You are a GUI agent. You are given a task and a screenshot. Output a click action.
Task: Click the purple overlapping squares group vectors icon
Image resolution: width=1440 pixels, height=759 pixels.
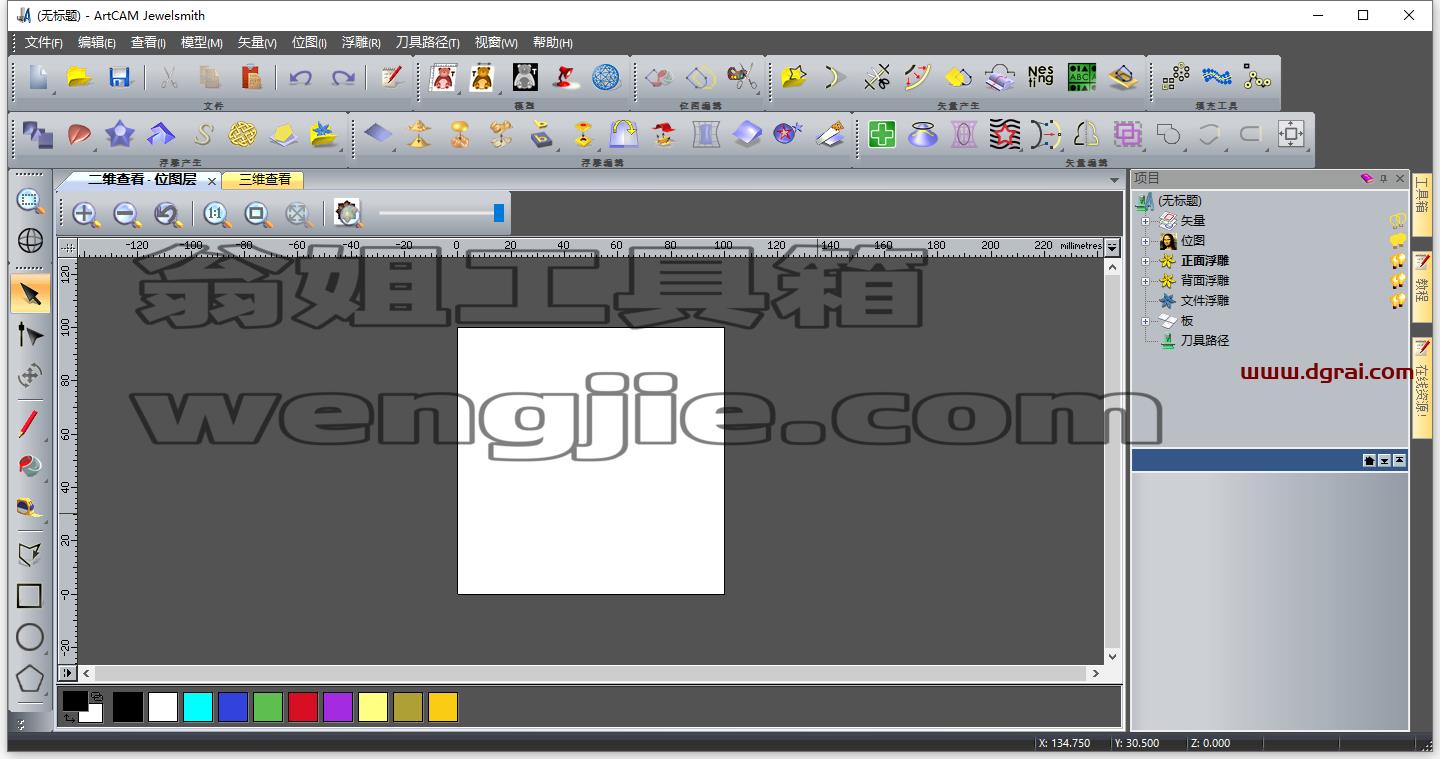[x=1127, y=133]
